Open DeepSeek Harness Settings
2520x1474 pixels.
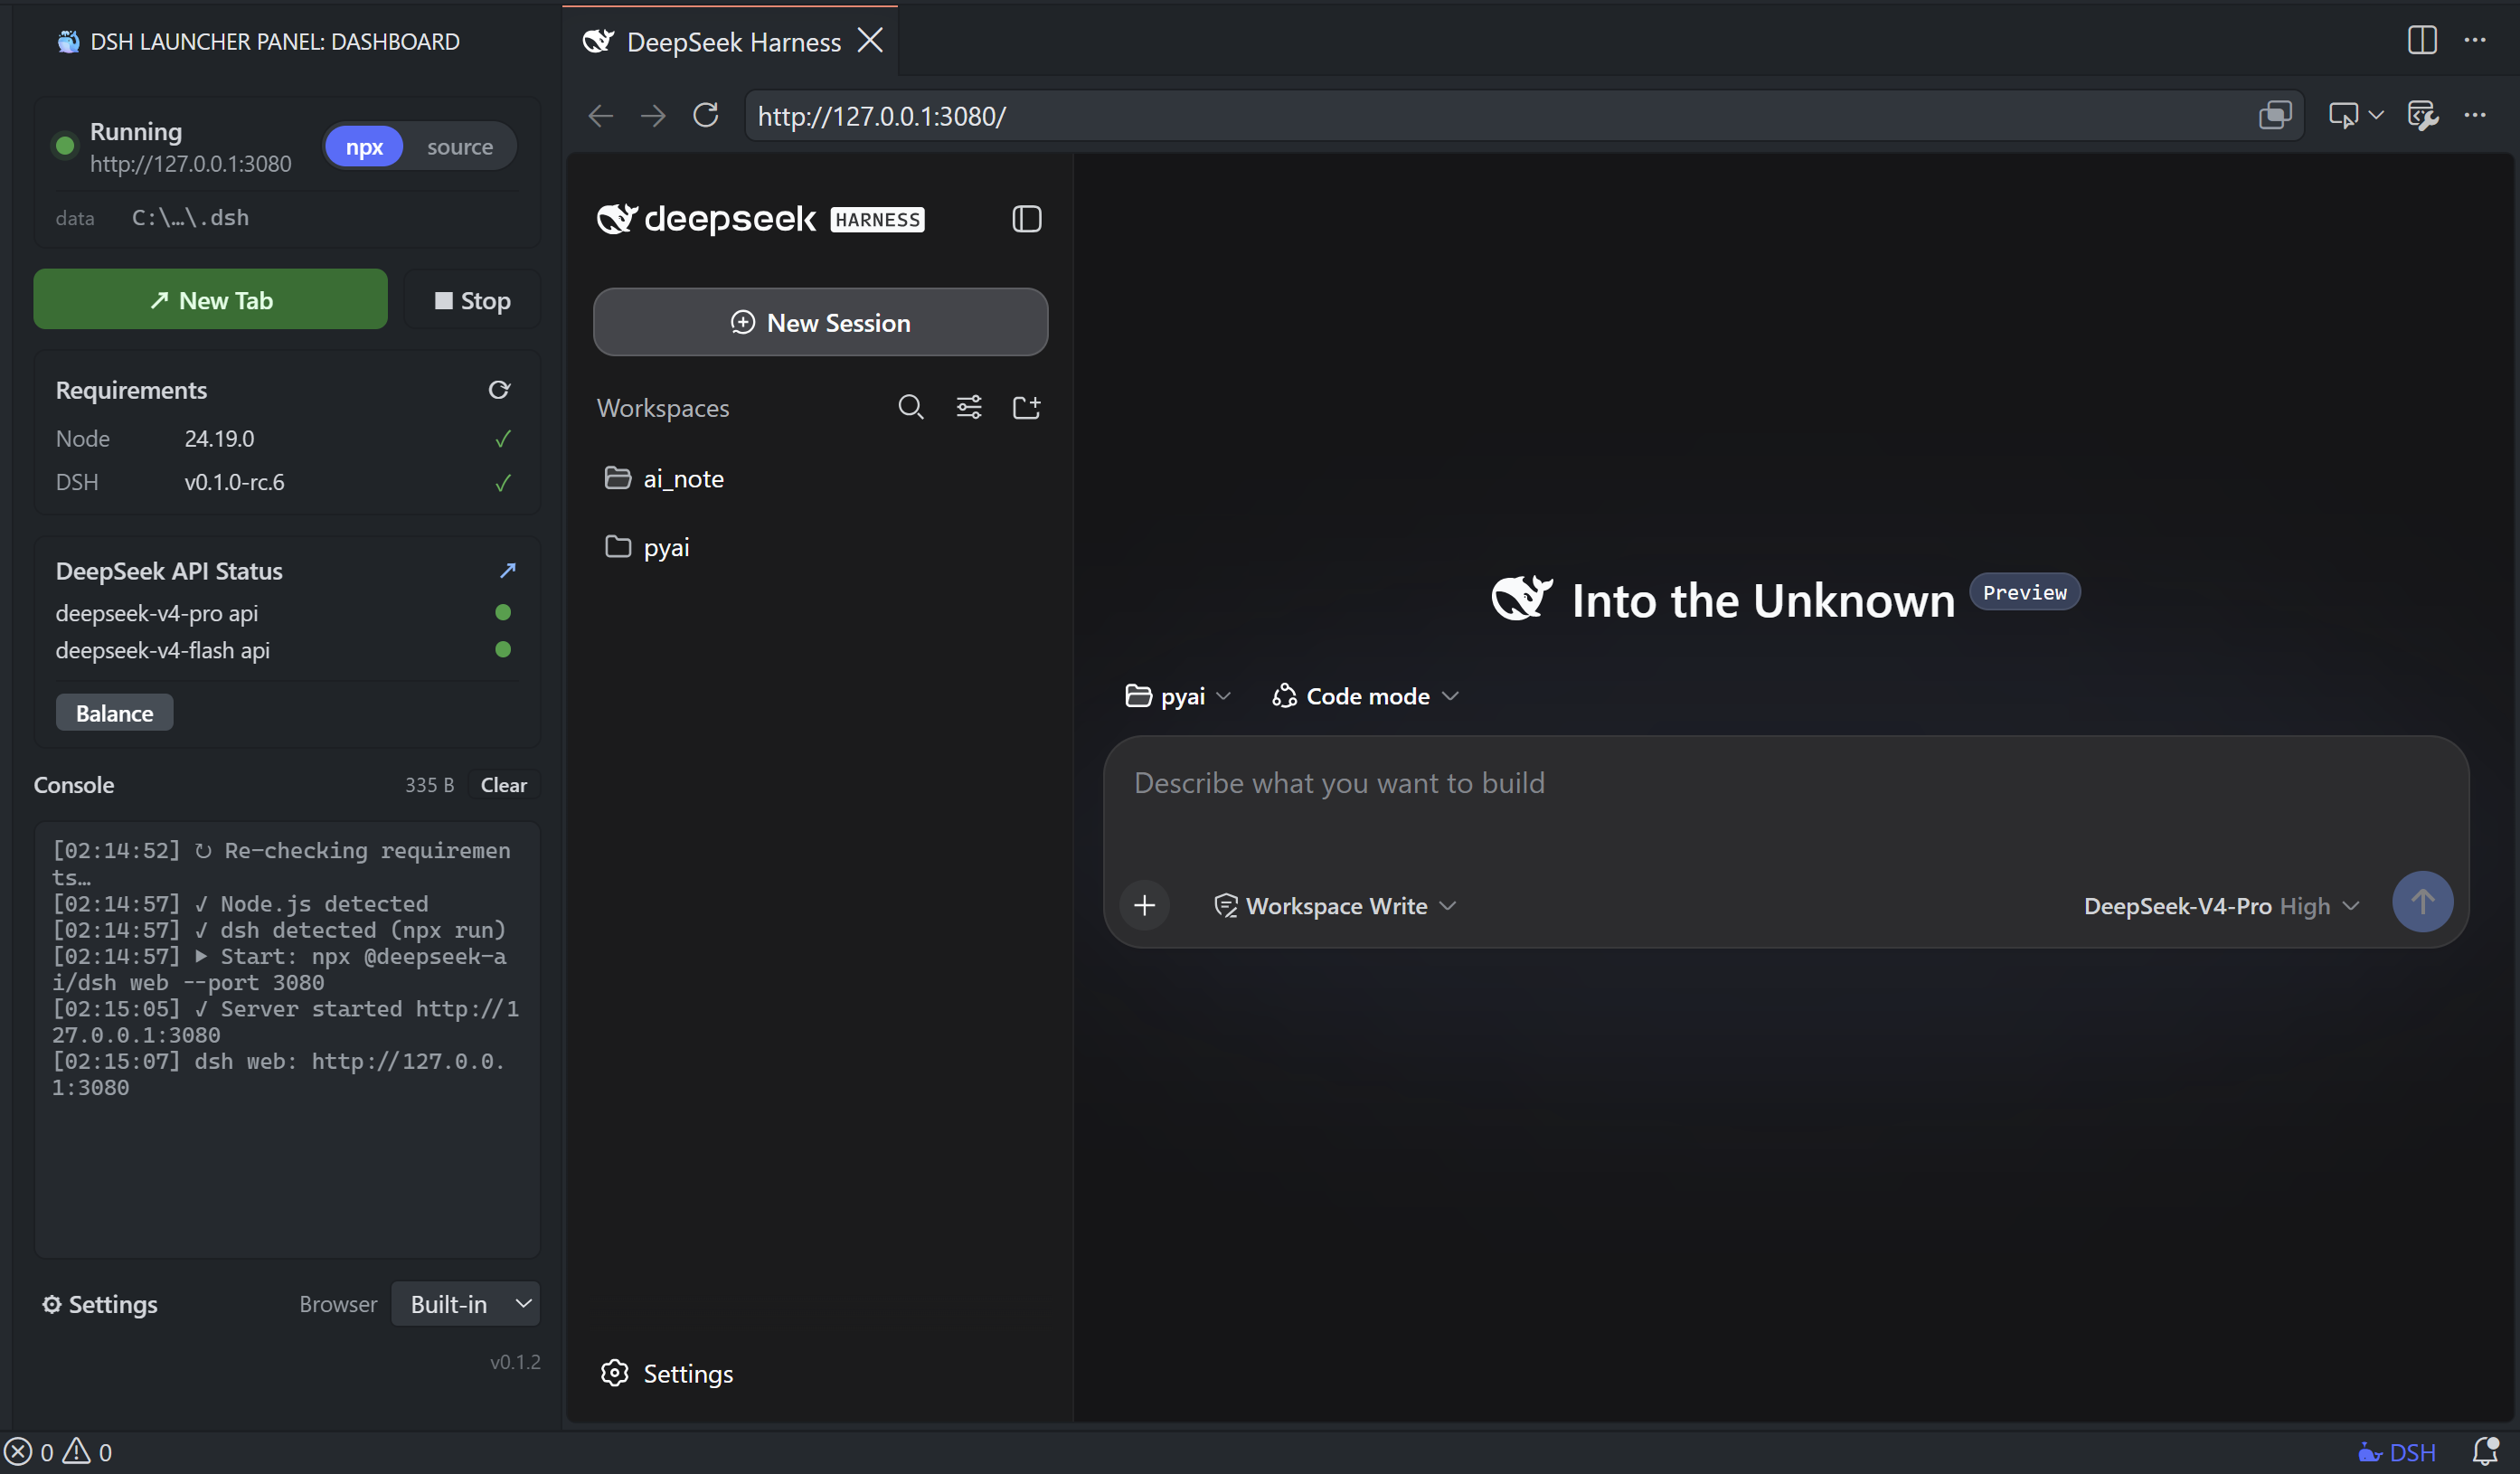coord(667,1374)
